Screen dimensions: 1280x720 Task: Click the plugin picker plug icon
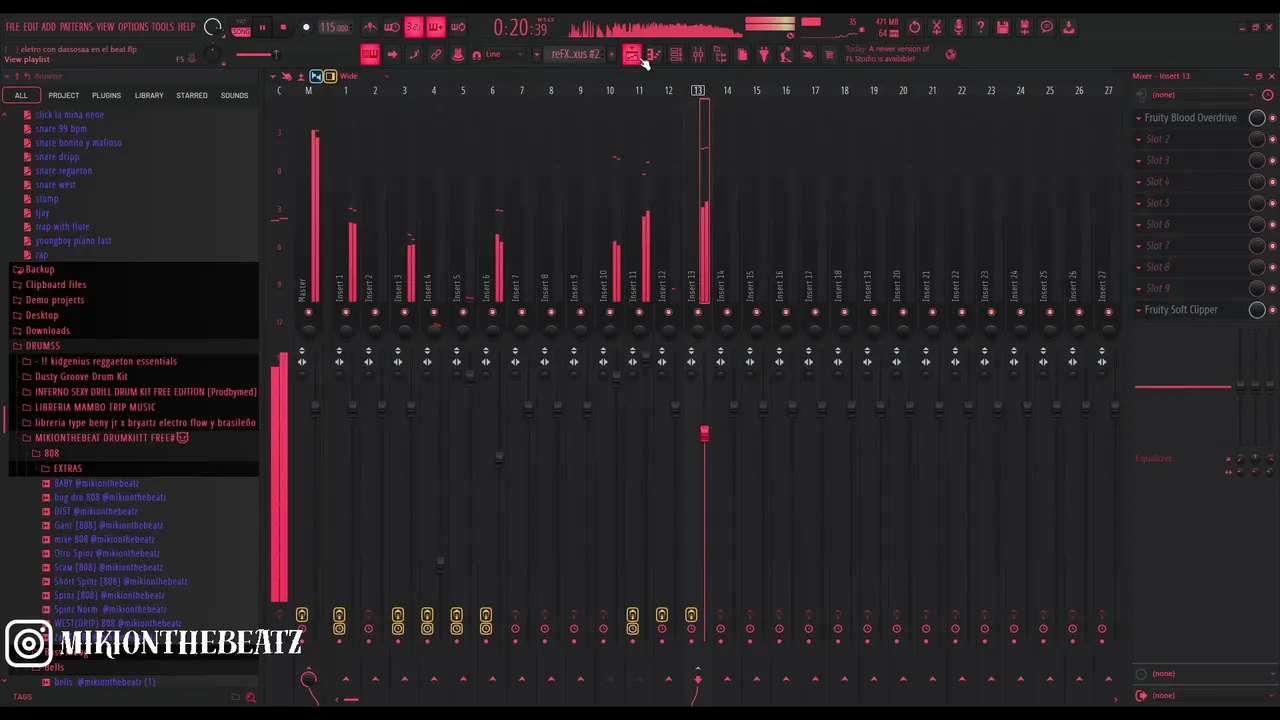(x=764, y=55)
